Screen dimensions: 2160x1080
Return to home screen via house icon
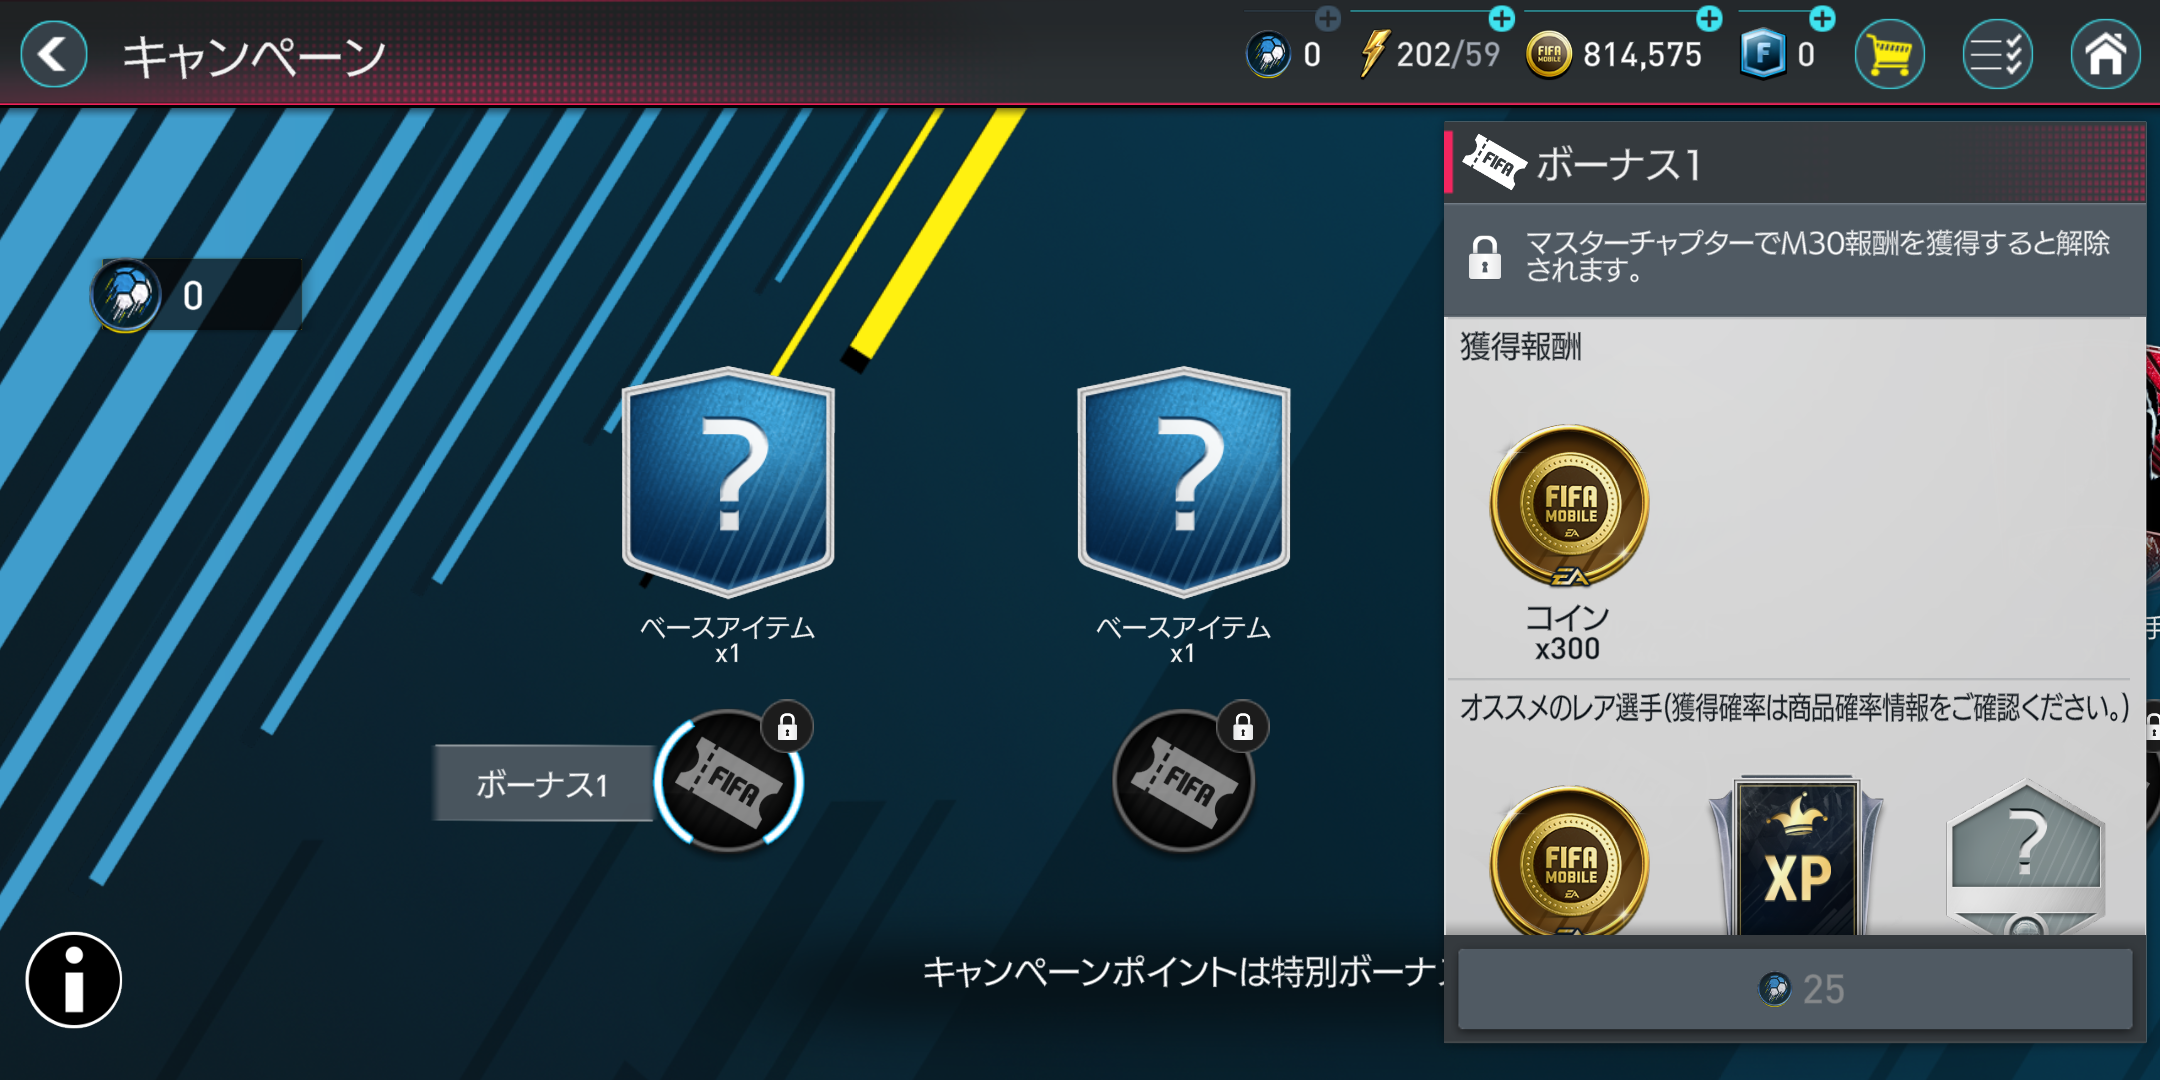pos(2105,54)
